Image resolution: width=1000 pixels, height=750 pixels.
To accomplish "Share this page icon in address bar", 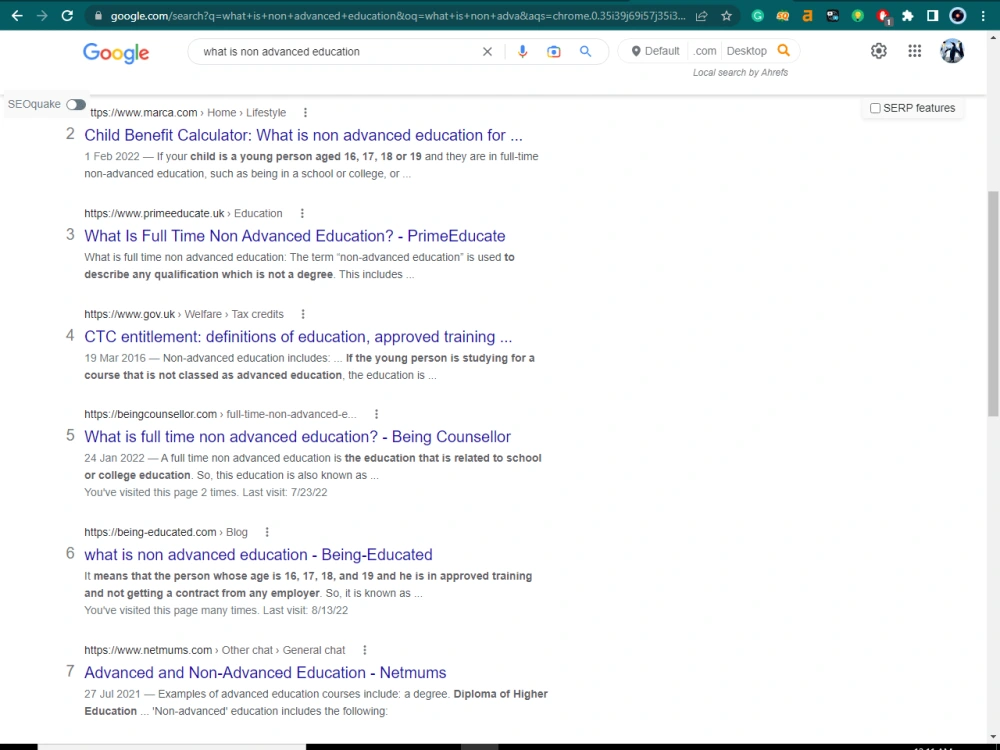I will [702, 16].
